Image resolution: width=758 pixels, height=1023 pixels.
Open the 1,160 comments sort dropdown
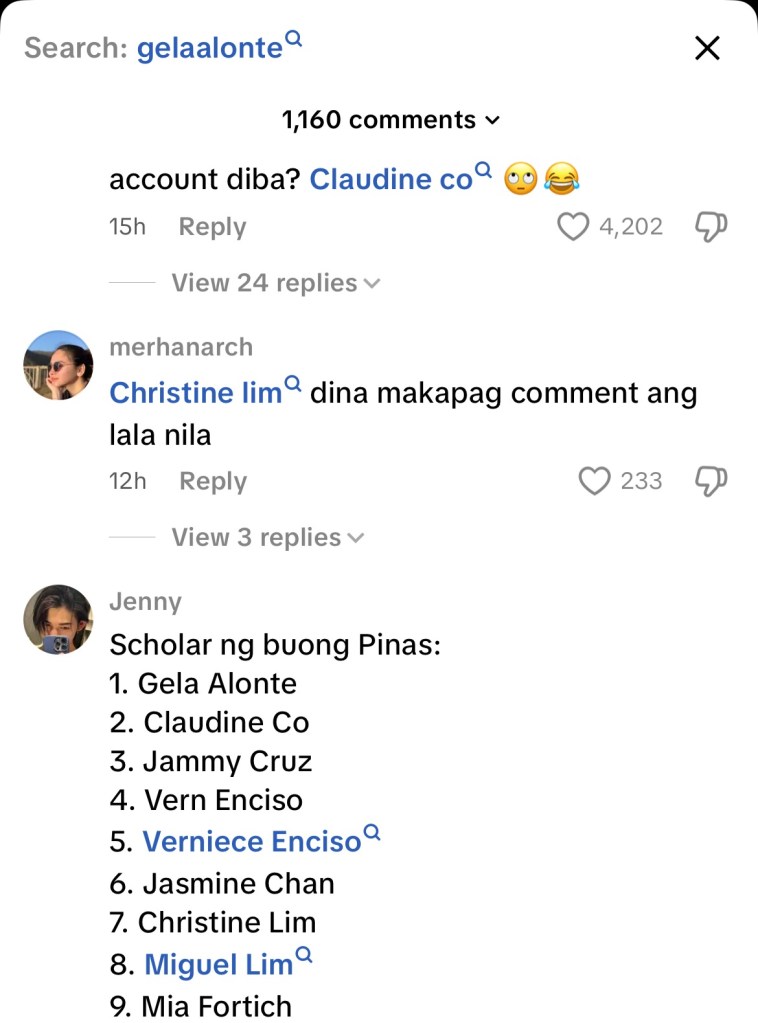tap(390, 120)
